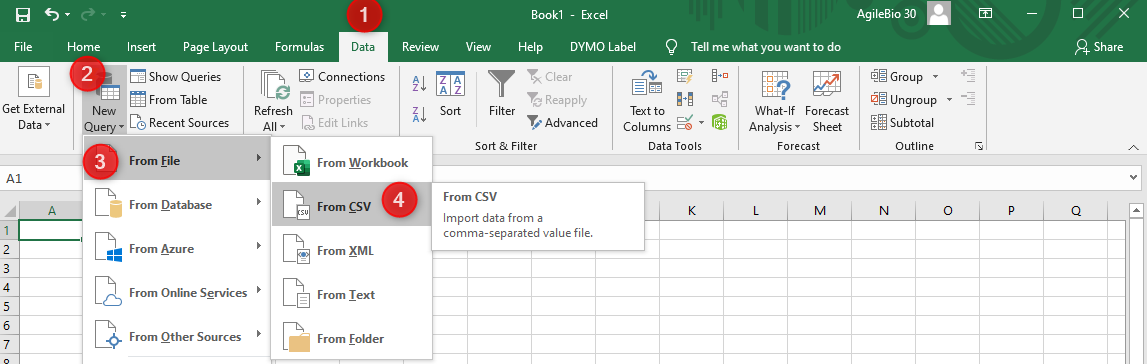Expand the formula bar chevron
1147x364 pixels.
[x=1134, y=178]
